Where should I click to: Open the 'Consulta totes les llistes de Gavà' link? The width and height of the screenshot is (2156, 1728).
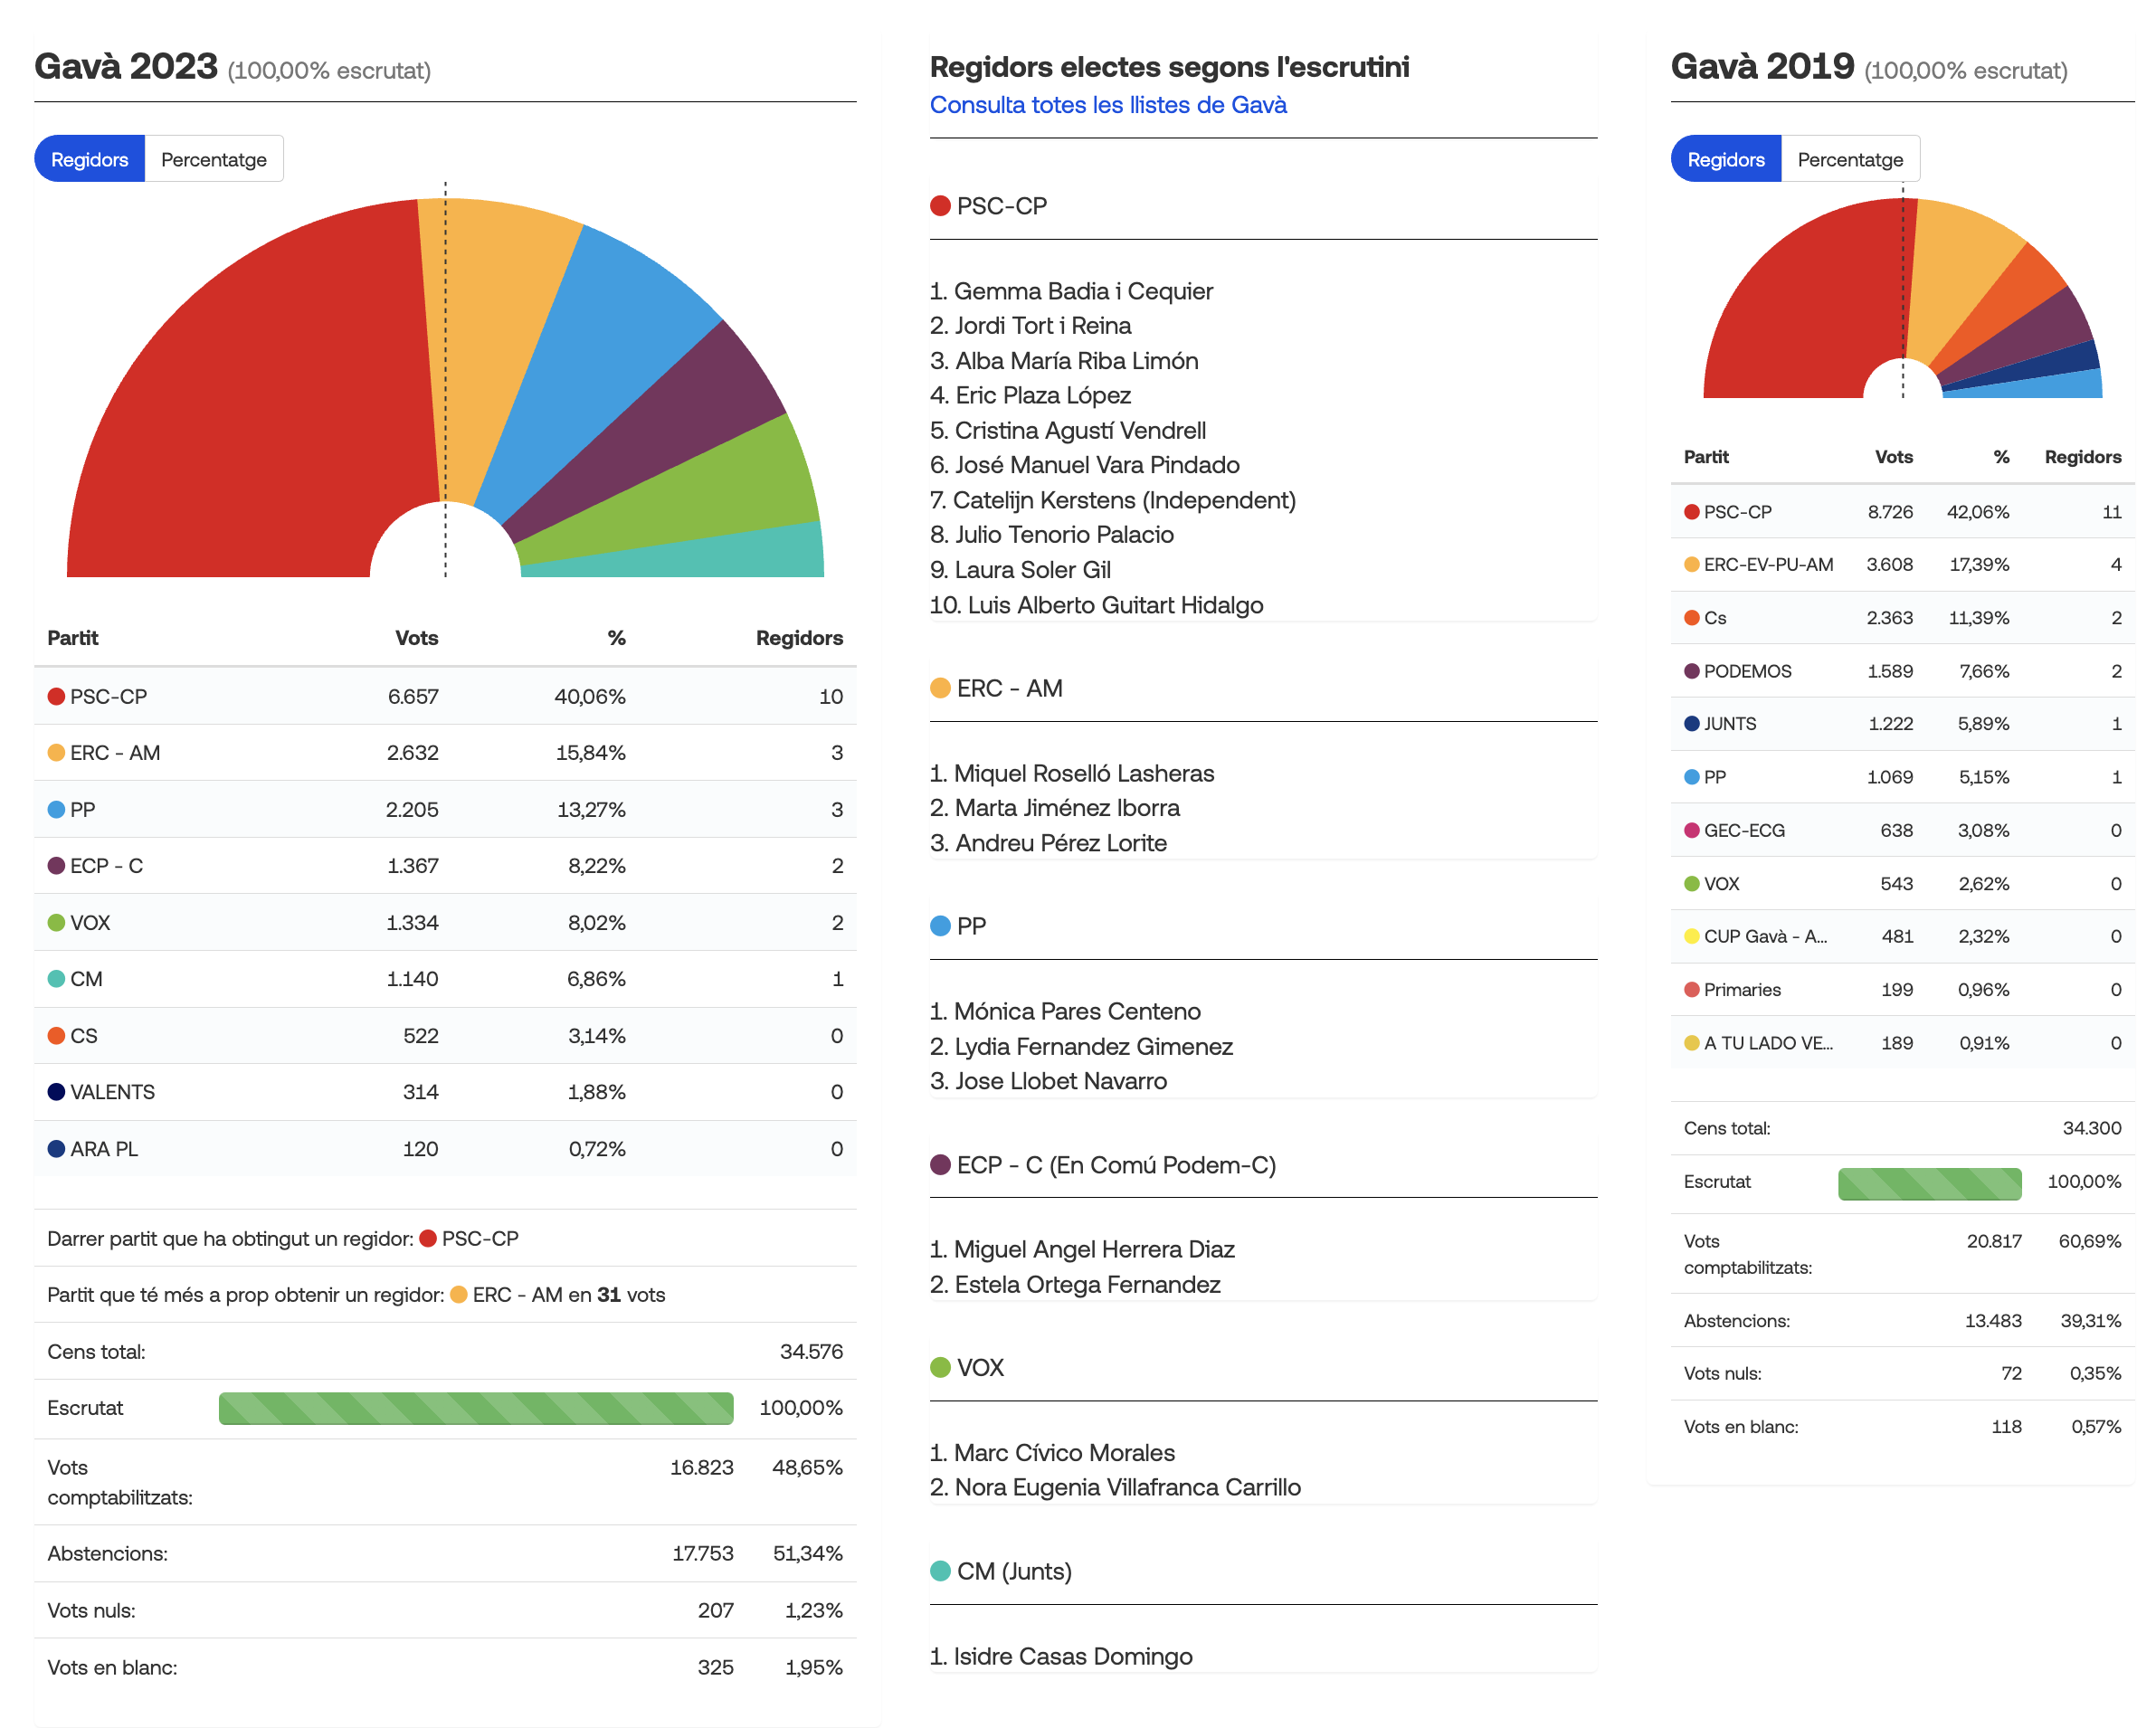(1108, 105)
